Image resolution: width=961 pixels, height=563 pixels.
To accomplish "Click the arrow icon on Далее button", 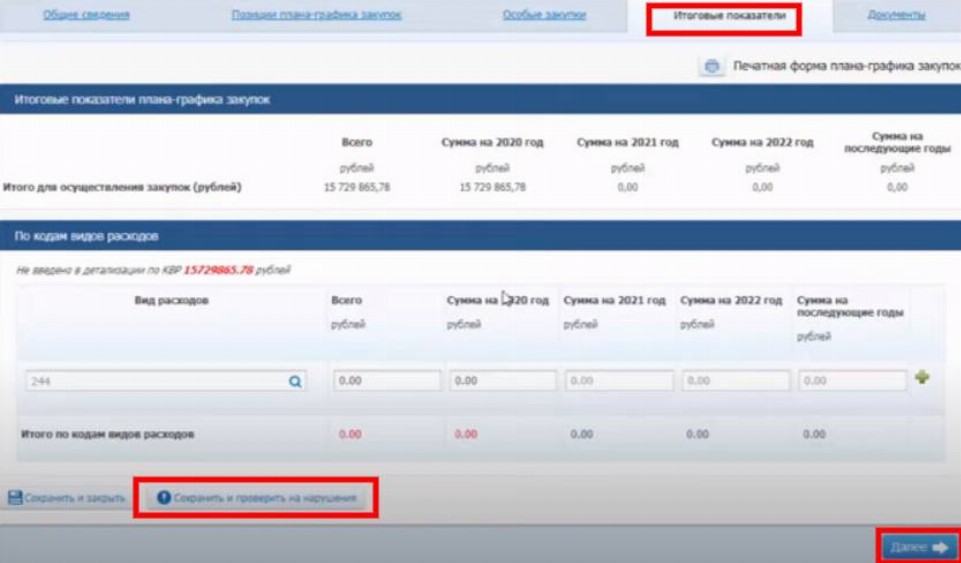I will 940,547.
